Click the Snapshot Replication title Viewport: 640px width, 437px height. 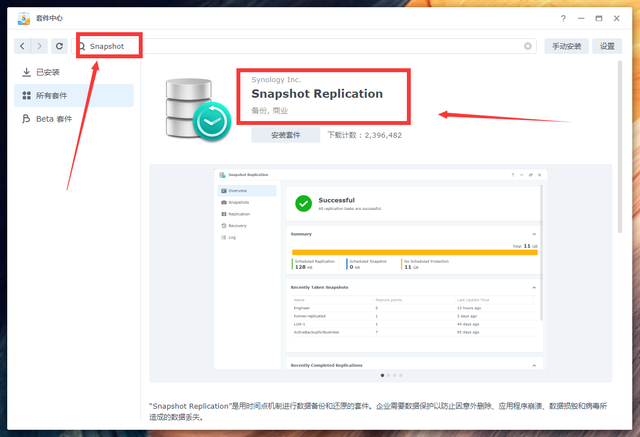coord(317,94)
